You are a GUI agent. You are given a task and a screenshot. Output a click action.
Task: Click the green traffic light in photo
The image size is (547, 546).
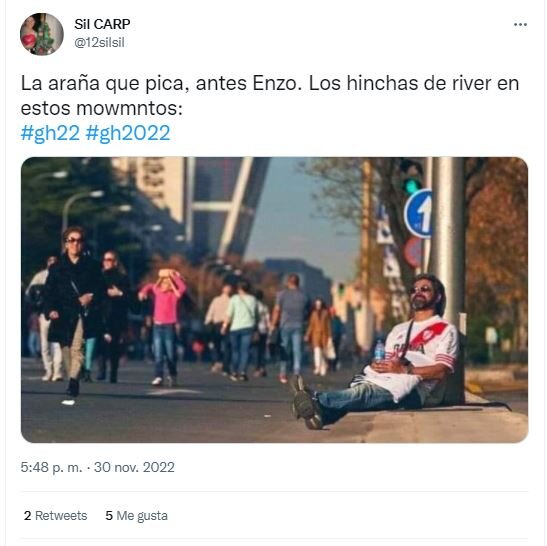(x=412, y=179)
